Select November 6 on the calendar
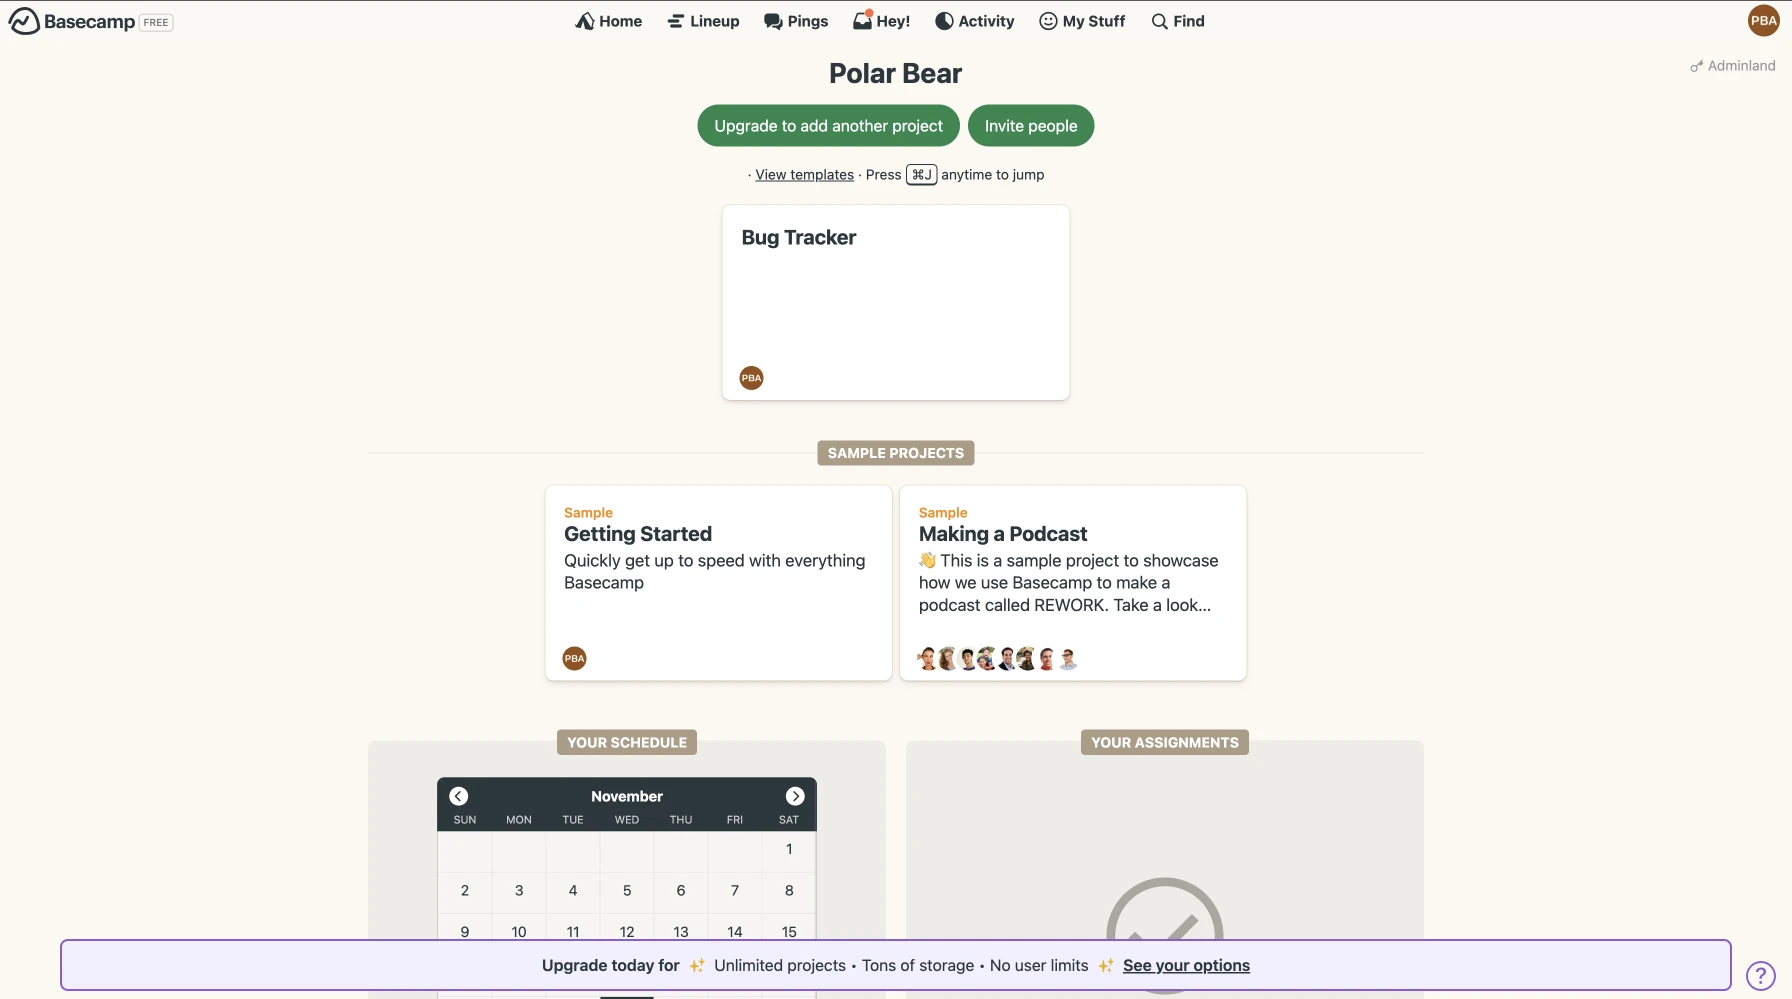 coord(681,891)
